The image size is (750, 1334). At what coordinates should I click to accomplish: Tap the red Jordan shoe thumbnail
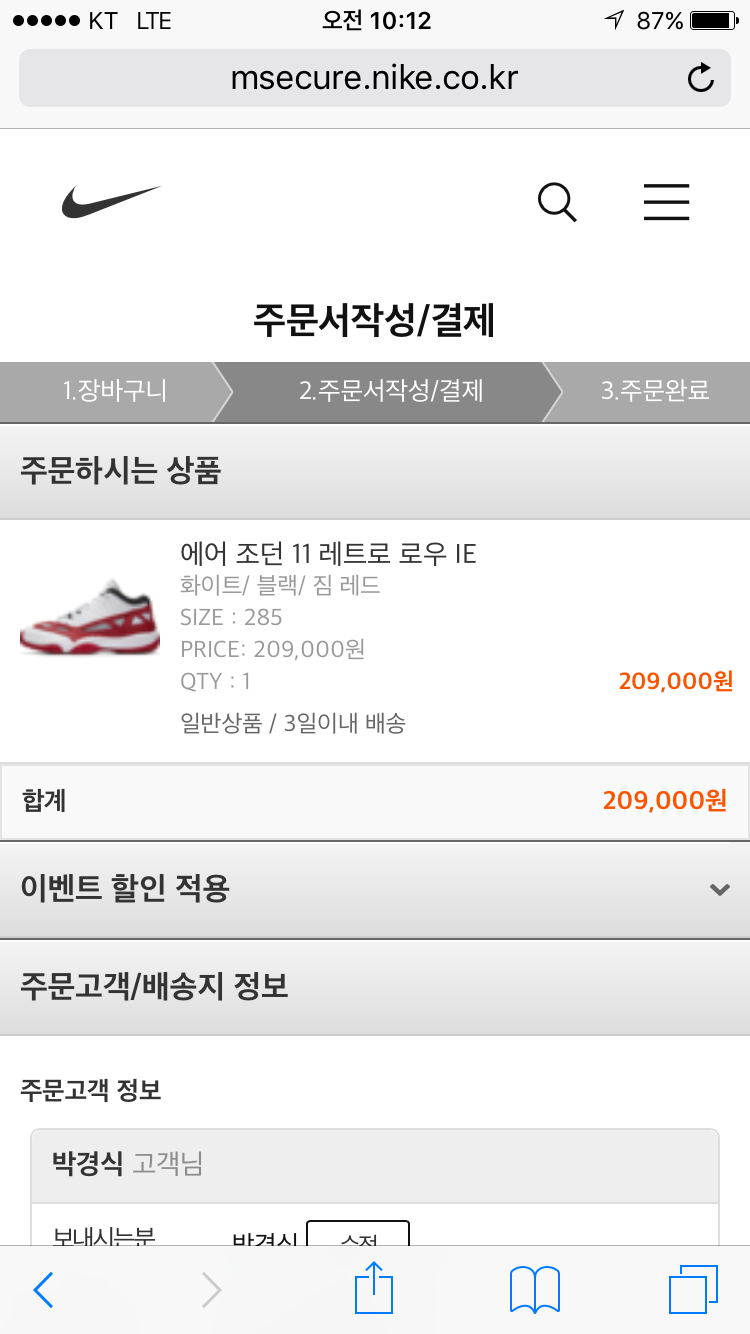click(x=90, y=619)
